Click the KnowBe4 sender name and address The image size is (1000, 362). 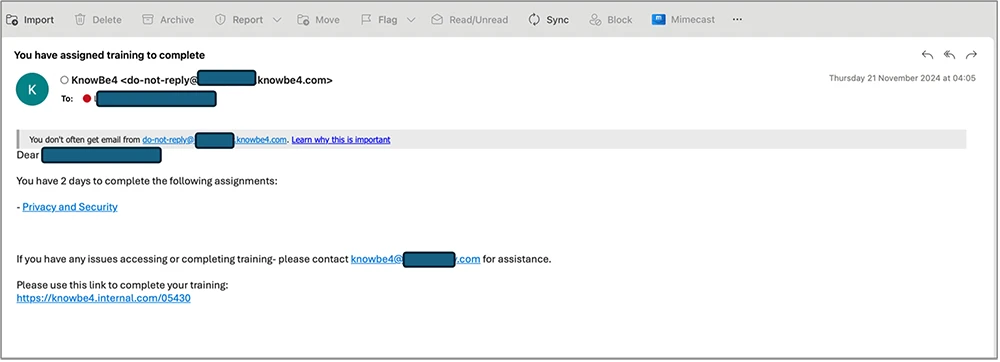(x=202, y=80)
